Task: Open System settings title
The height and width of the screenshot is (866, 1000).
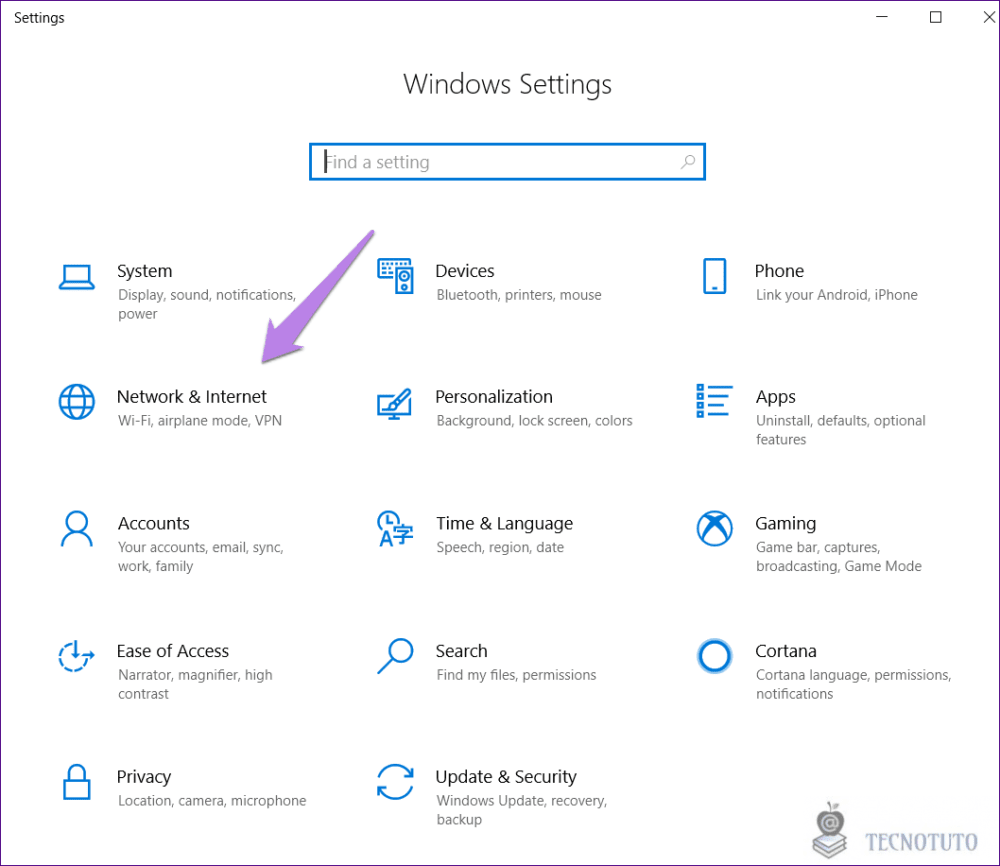Action: point(145,271)
